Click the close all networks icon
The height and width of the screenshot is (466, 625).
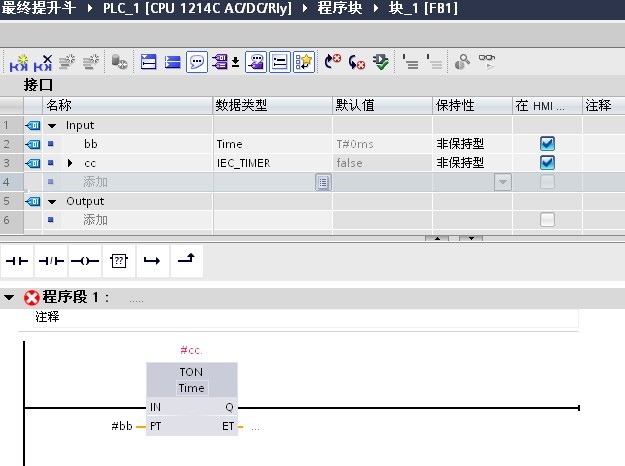pyautogui.click(x=173, y=62)
